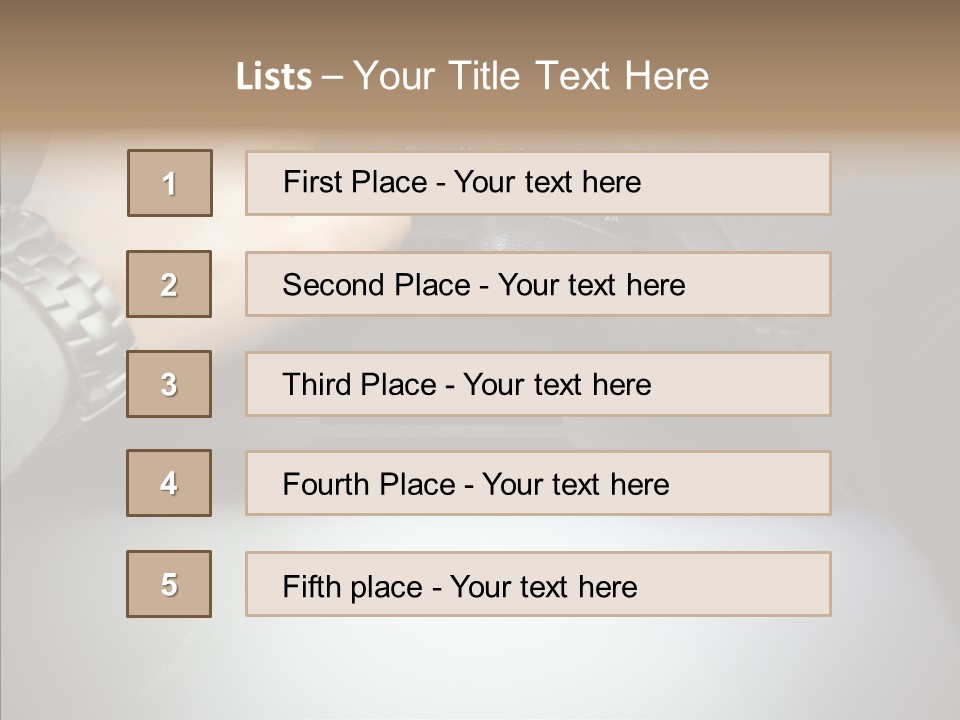Click the word 'Third' in the list
Viewport: 960px width, 720px height.
316,385
